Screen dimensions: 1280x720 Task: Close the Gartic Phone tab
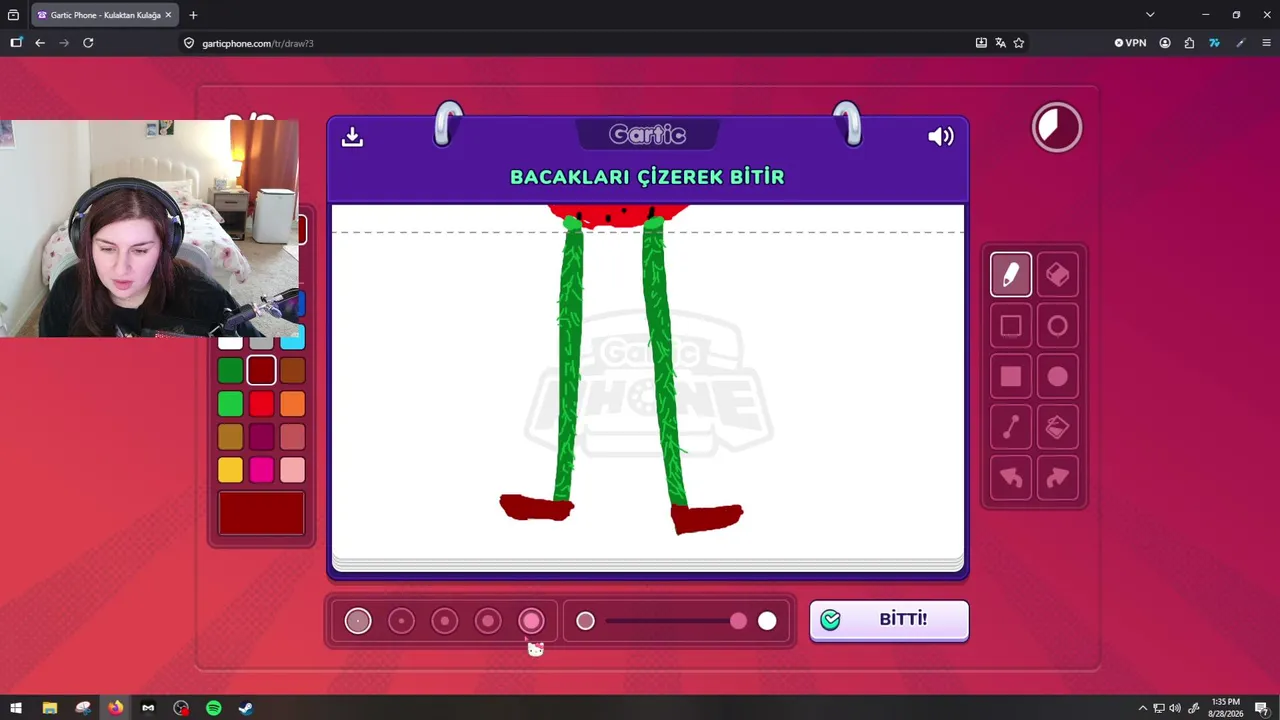coord(168,15)
